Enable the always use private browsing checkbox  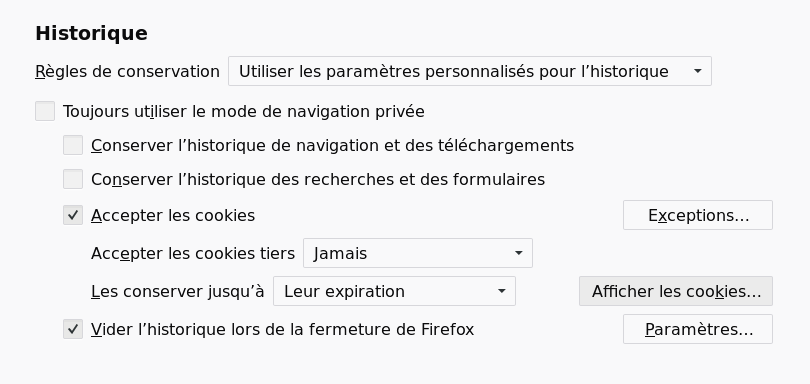[x=45, y=112]
